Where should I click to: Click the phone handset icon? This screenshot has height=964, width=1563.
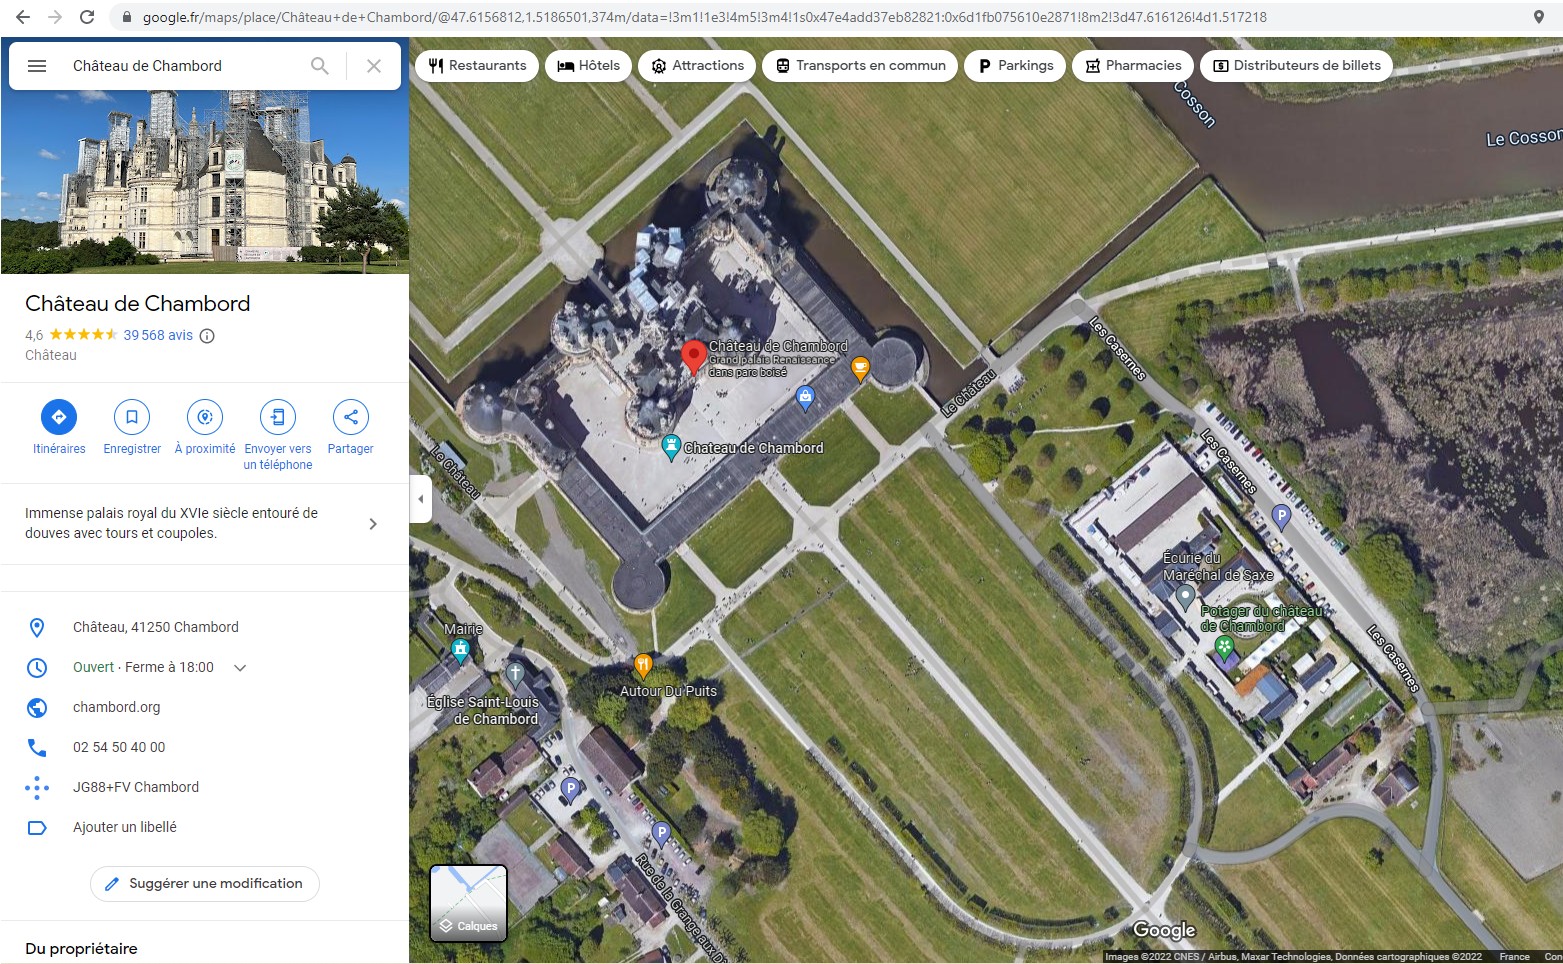click(37, 748)
